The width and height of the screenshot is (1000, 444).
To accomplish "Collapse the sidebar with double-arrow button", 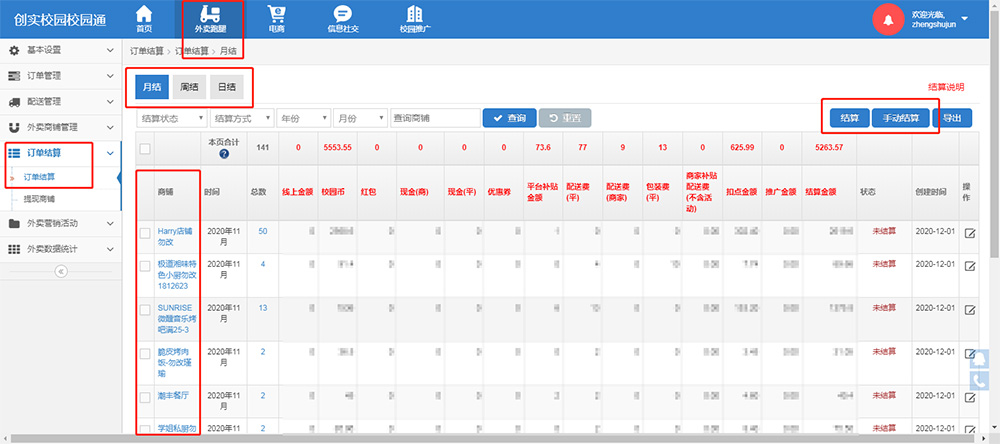I will click(60, 270).
